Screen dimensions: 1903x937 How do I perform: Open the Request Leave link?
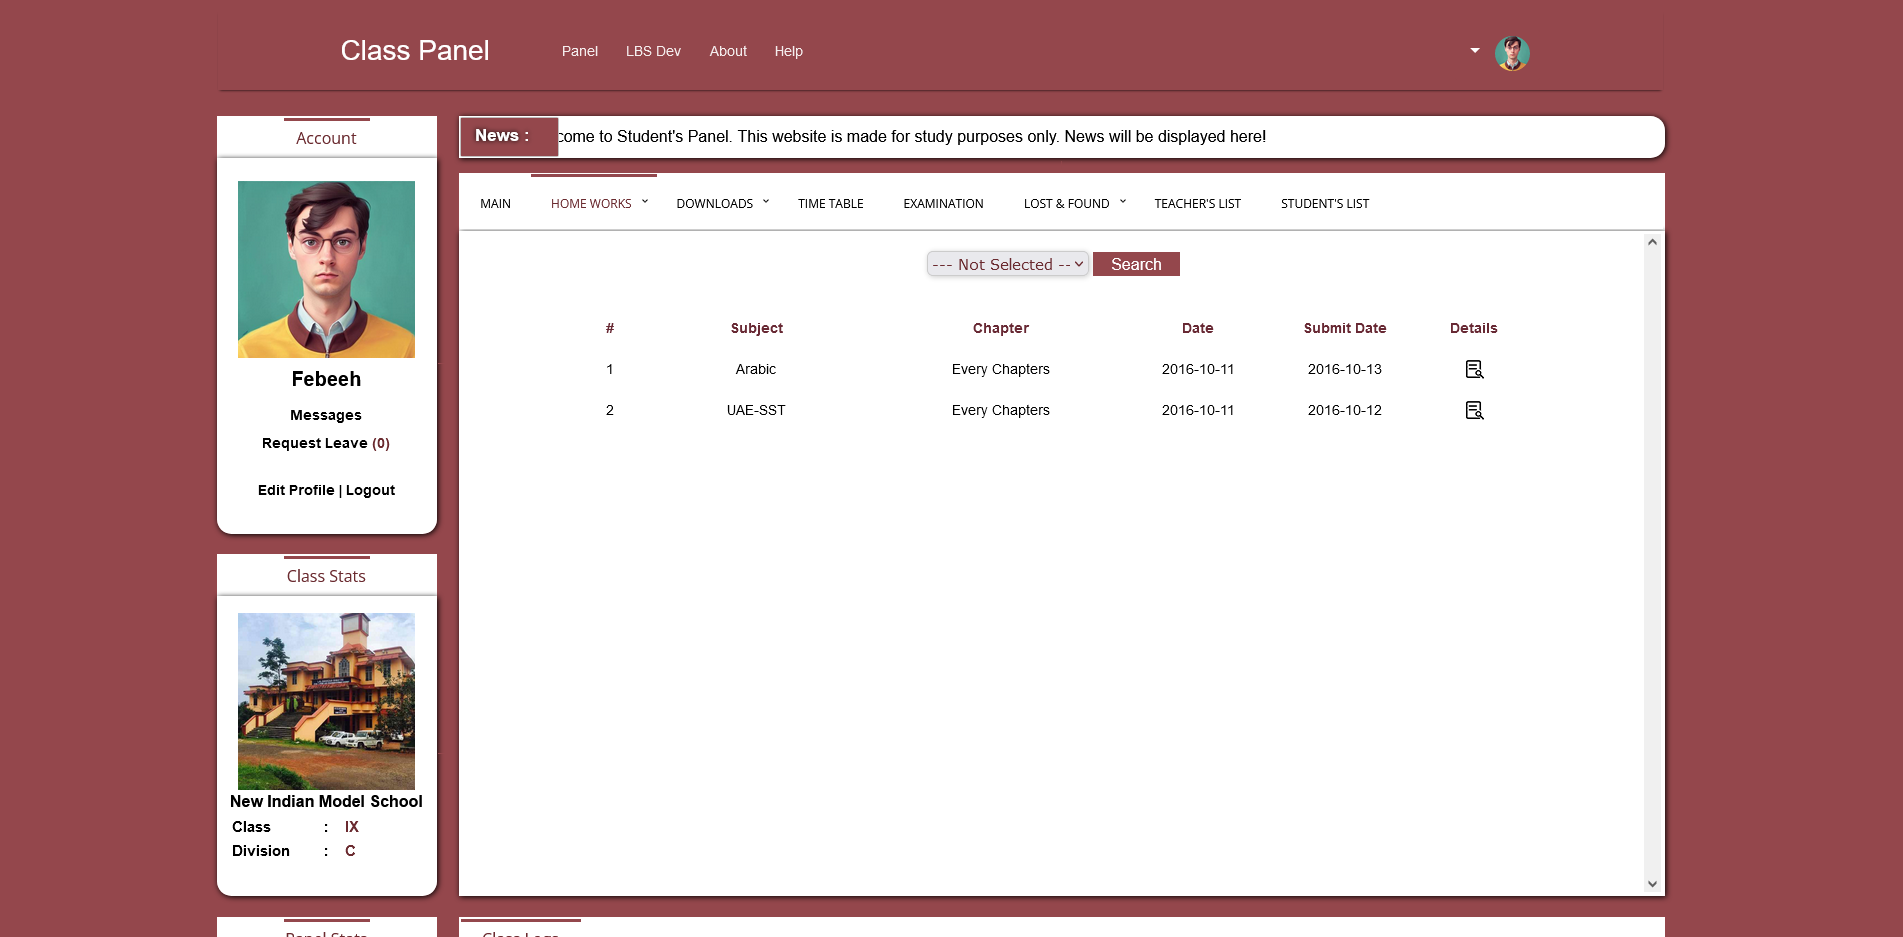315,444
